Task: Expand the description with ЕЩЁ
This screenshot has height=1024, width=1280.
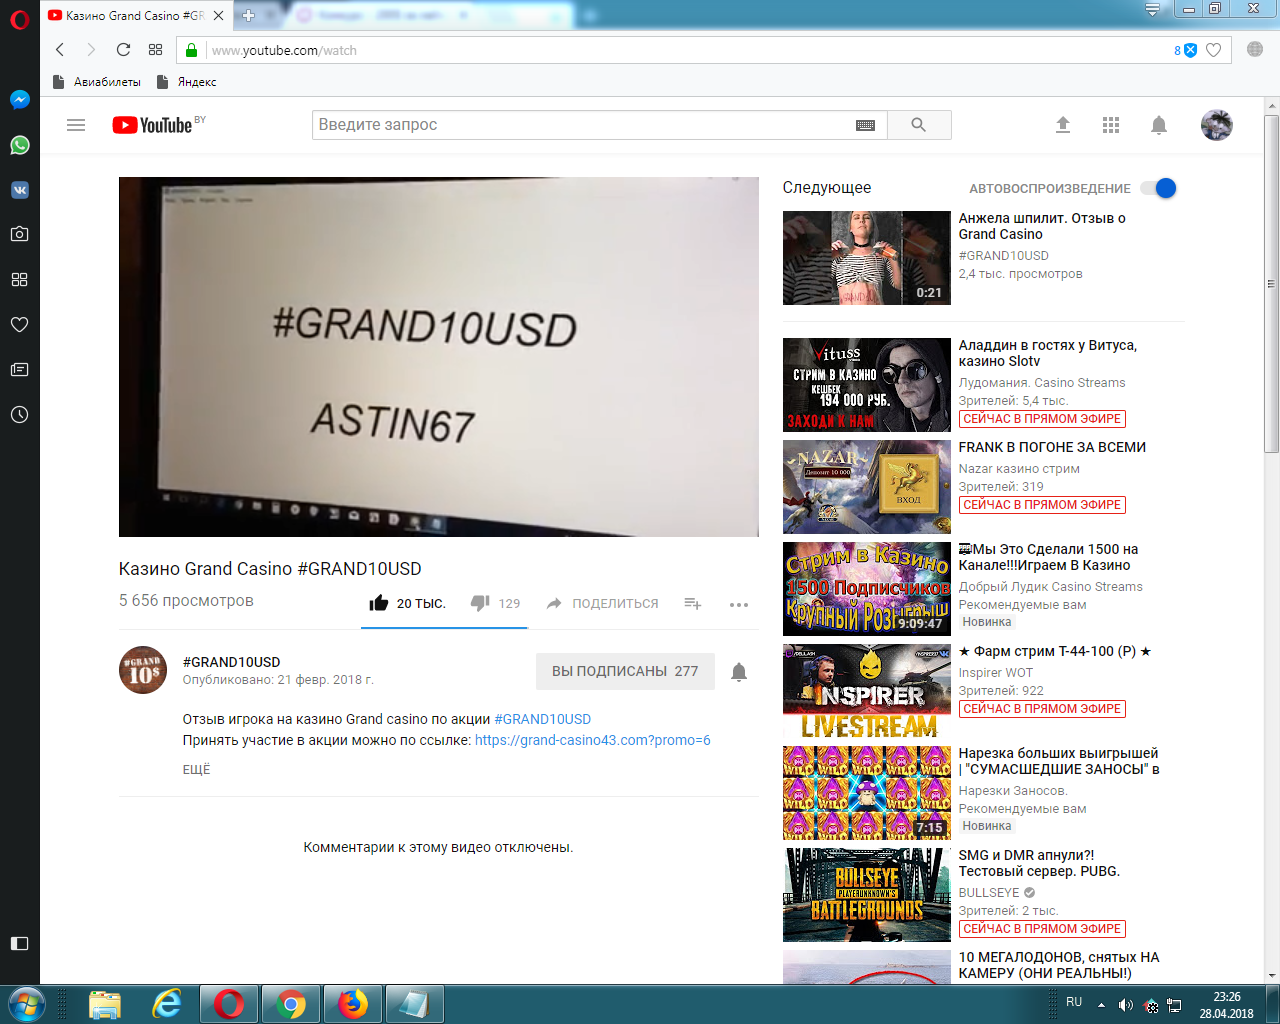Action: (x=196, y=769)
